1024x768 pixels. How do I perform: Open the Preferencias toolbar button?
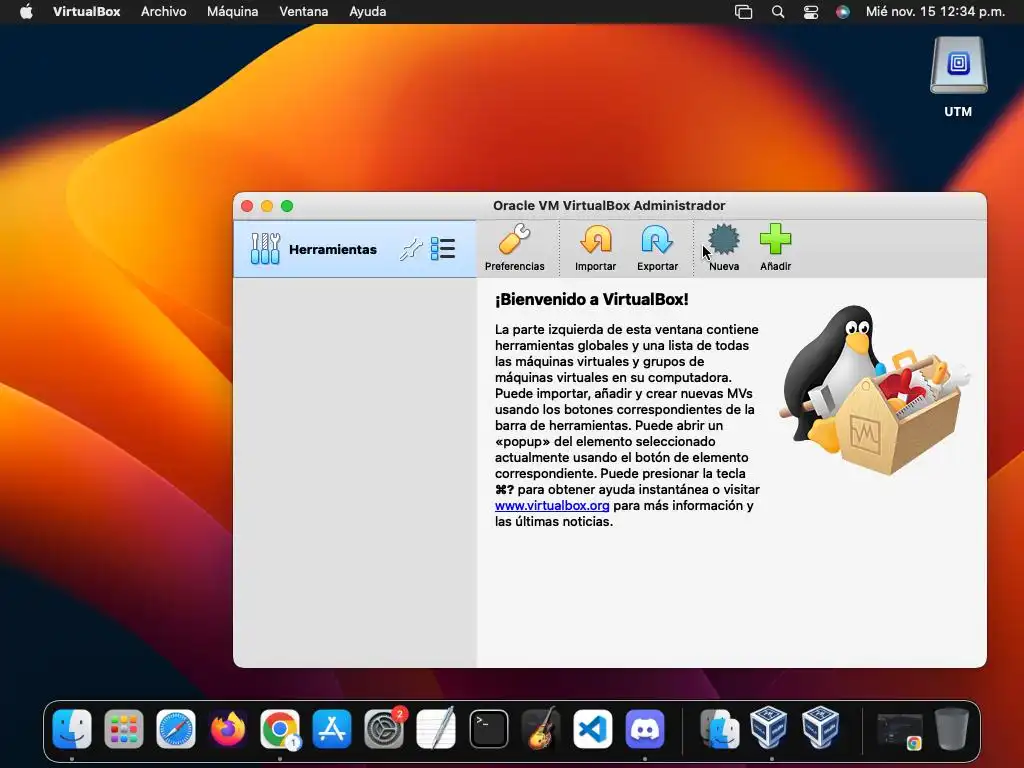pos(515,248)
